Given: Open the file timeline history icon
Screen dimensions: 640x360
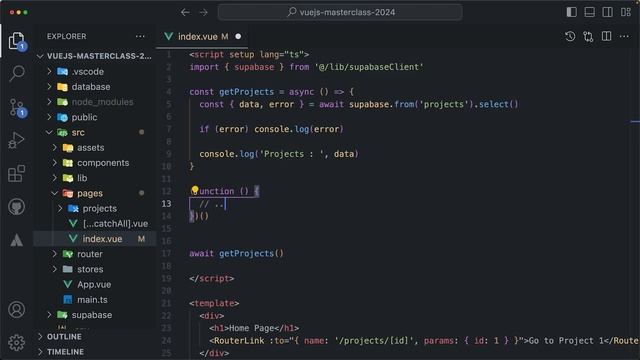Looking at the screenshot, I should pyautogui.click(x=570, y=36).
